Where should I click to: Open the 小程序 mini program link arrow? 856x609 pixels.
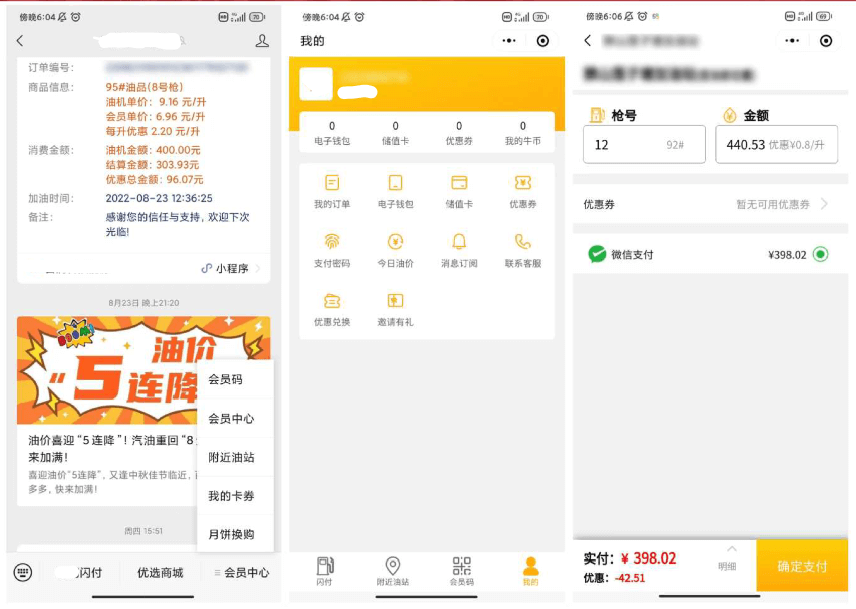coord(258,268)
